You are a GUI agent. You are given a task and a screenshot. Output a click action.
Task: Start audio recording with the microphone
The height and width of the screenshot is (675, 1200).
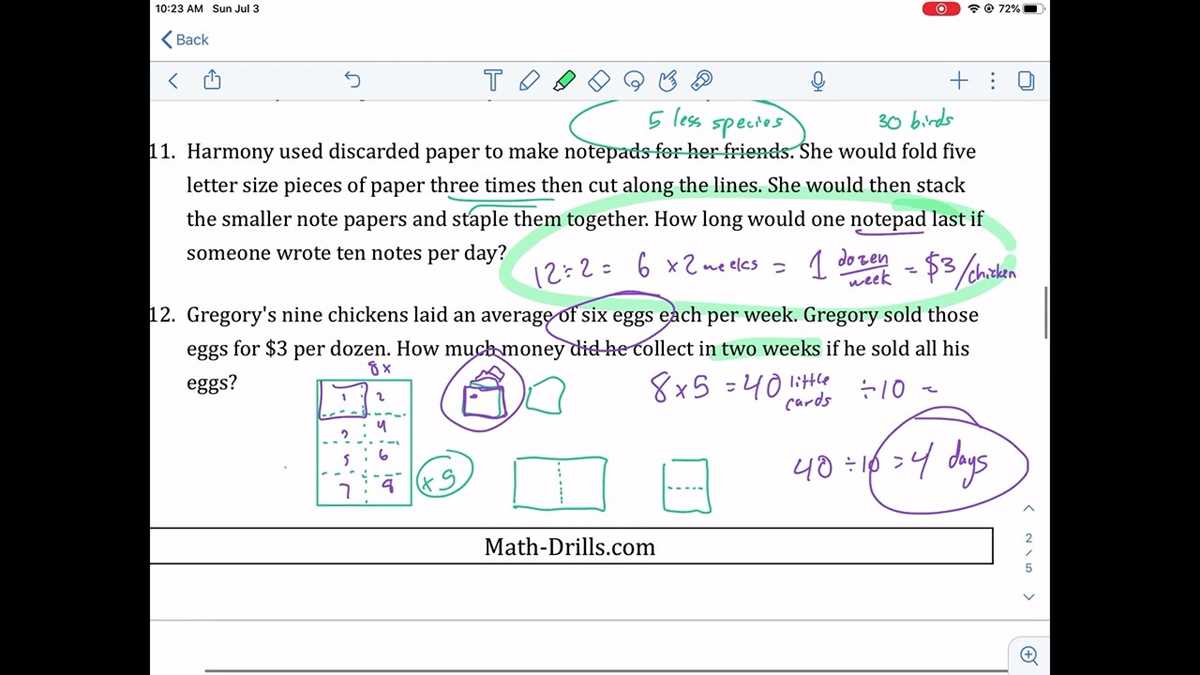click(818, 81)
